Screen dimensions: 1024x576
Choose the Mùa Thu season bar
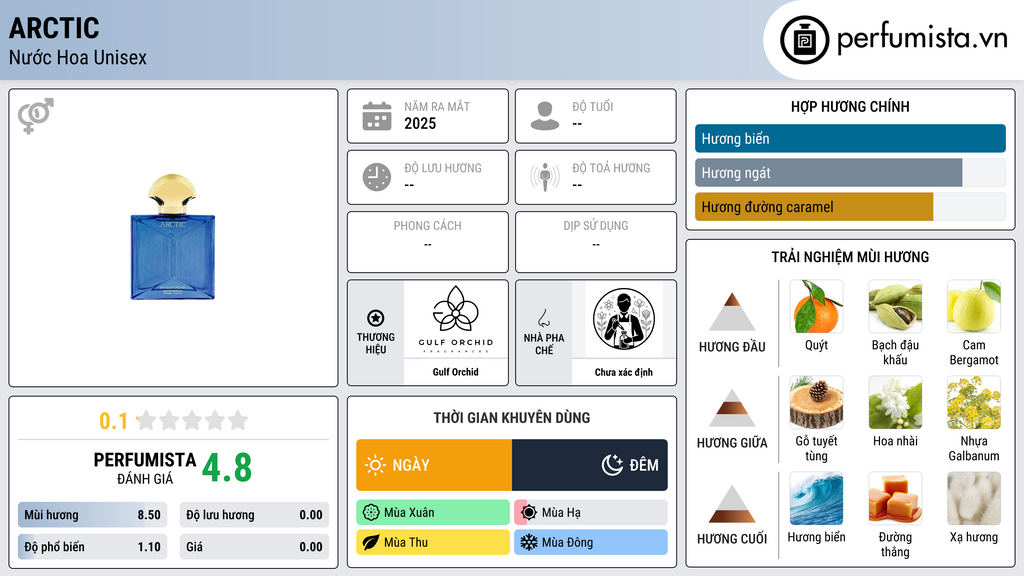coord(433,542)
